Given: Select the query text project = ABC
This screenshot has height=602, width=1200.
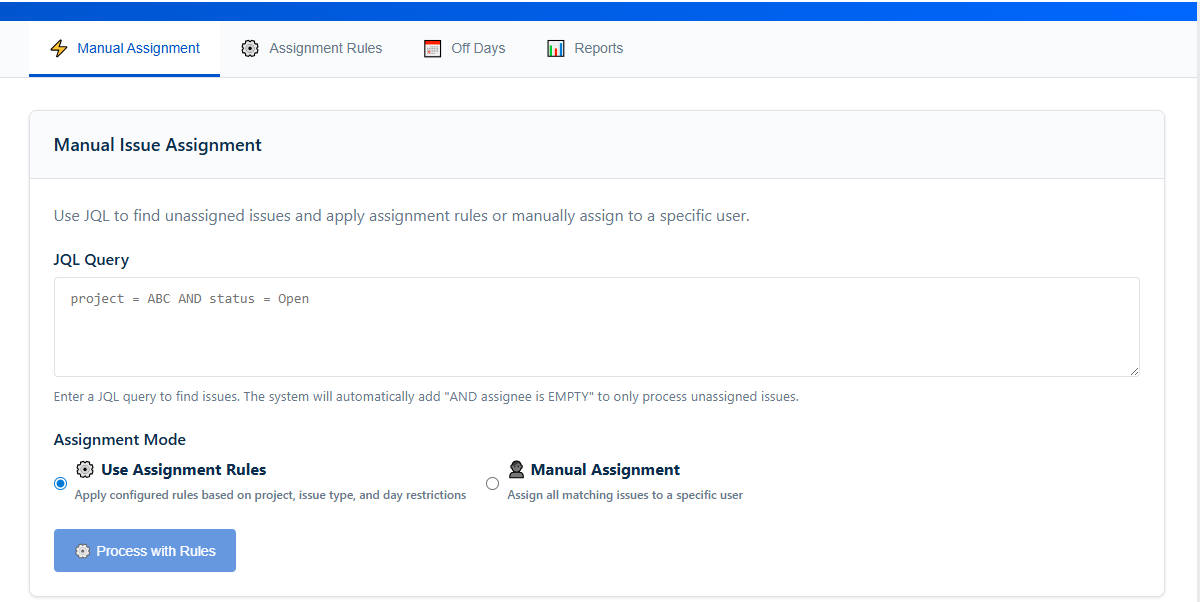Looking at the screenshot, I should [117, 298].
